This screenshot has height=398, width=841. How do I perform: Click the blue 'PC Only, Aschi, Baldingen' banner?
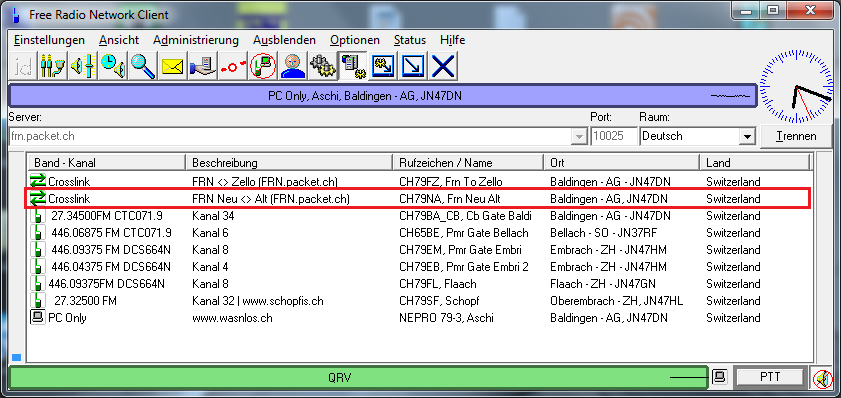[382, 96]
